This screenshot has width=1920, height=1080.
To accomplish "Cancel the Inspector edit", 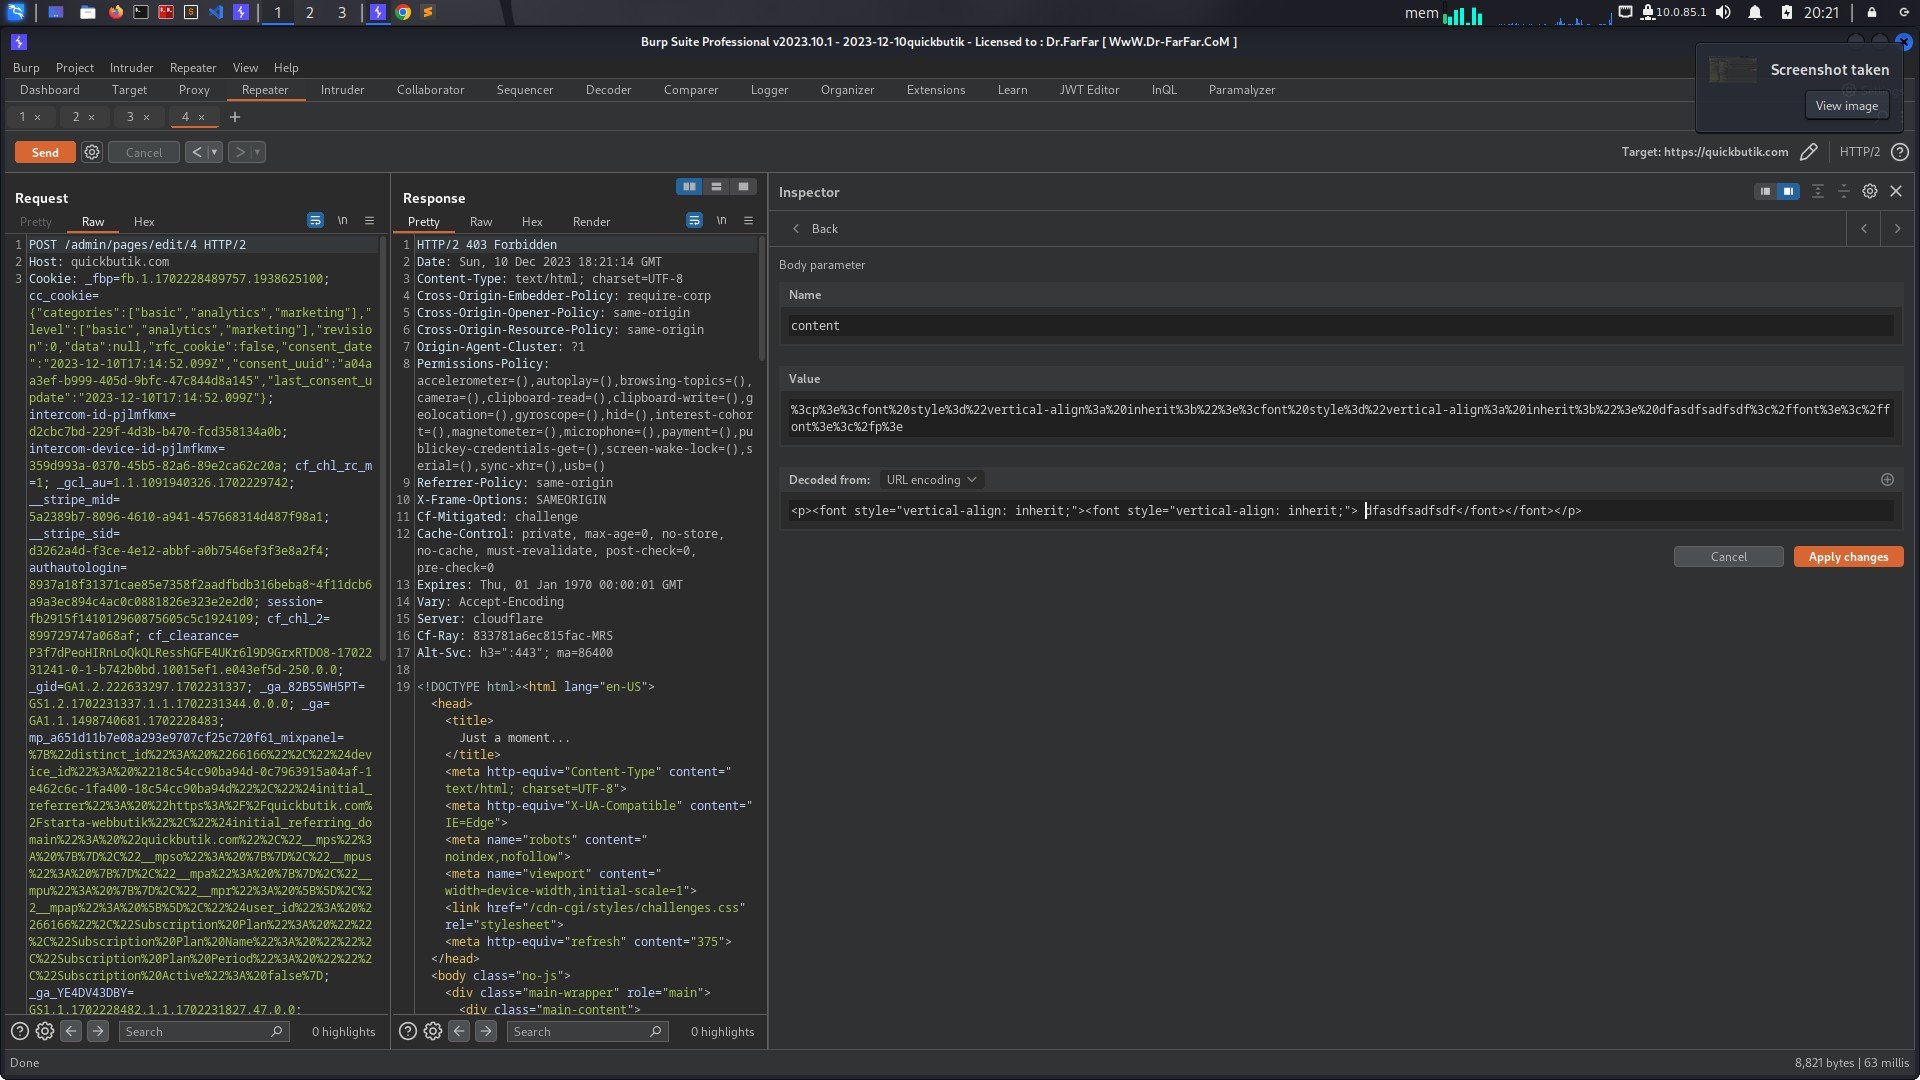I will (x=1728, y=557).
